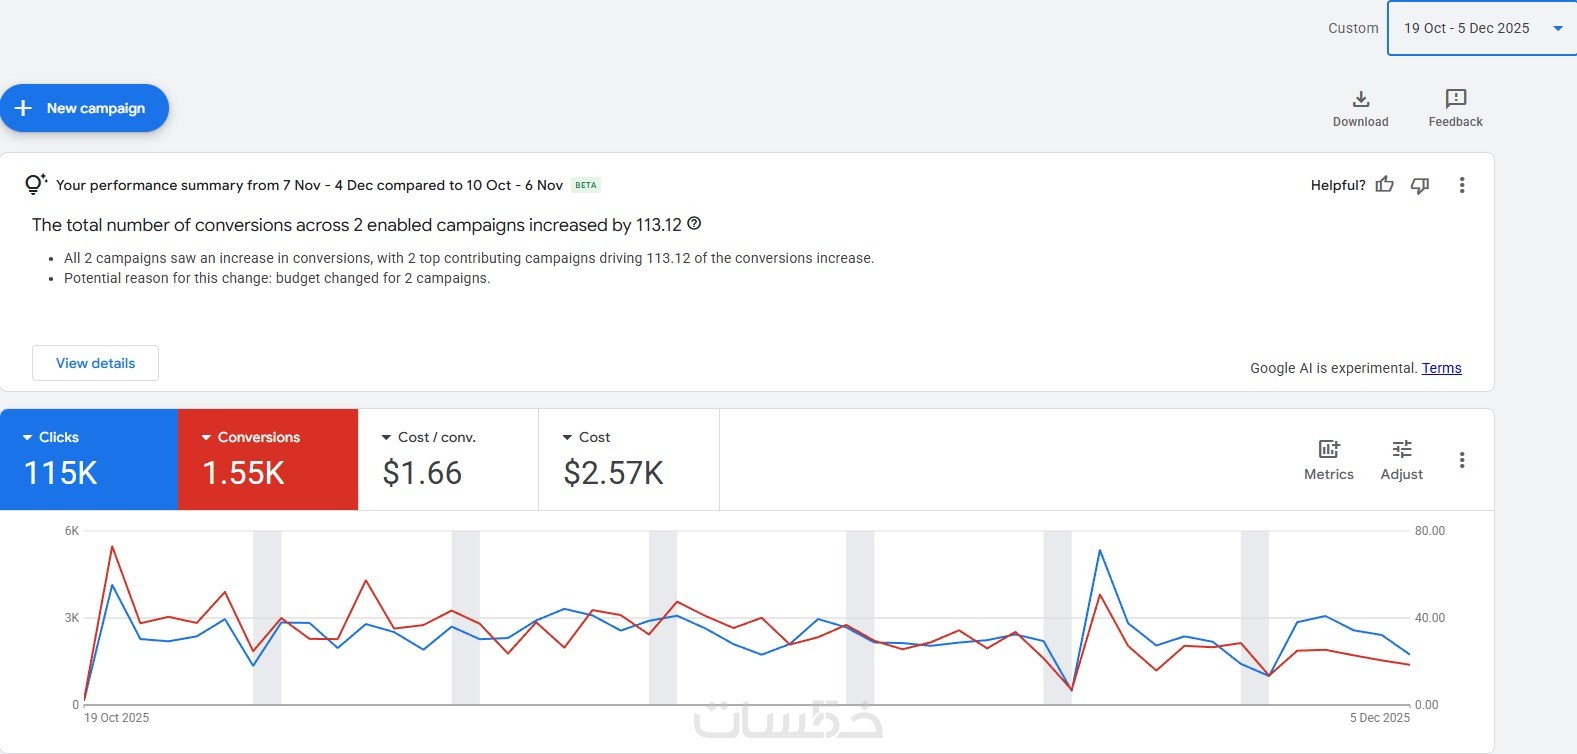Click the help icon beside 113.12
1577x754 pixels.
[x=694, y=224]
